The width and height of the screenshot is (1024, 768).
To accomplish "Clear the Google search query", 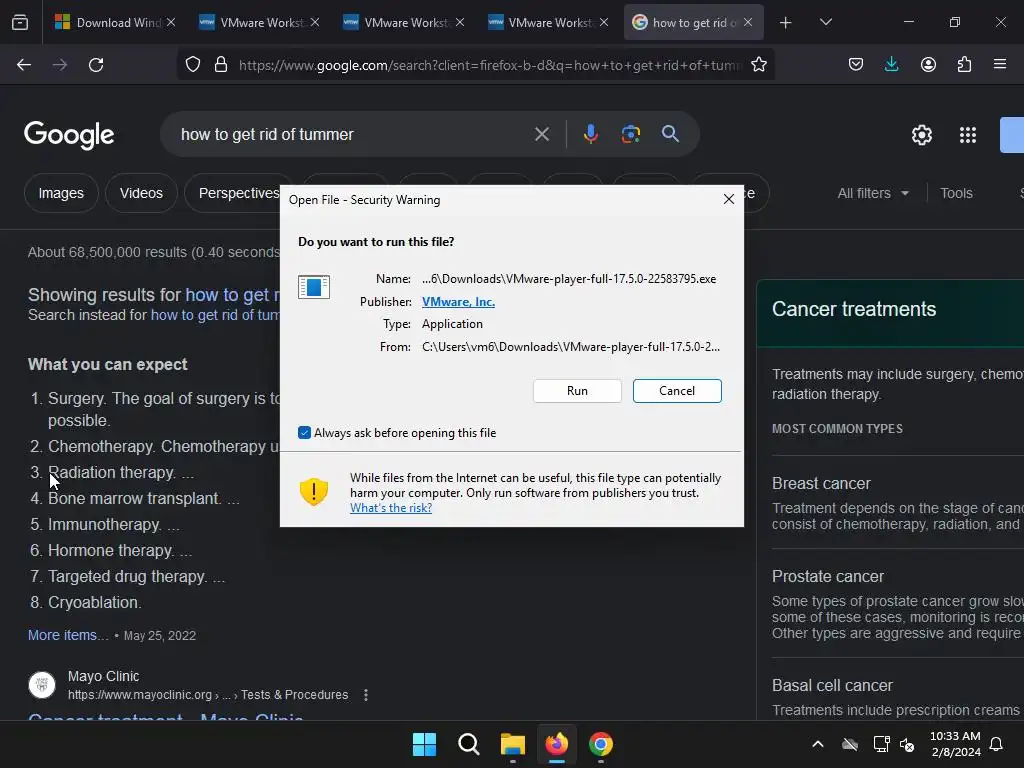I will click(541, 135).
